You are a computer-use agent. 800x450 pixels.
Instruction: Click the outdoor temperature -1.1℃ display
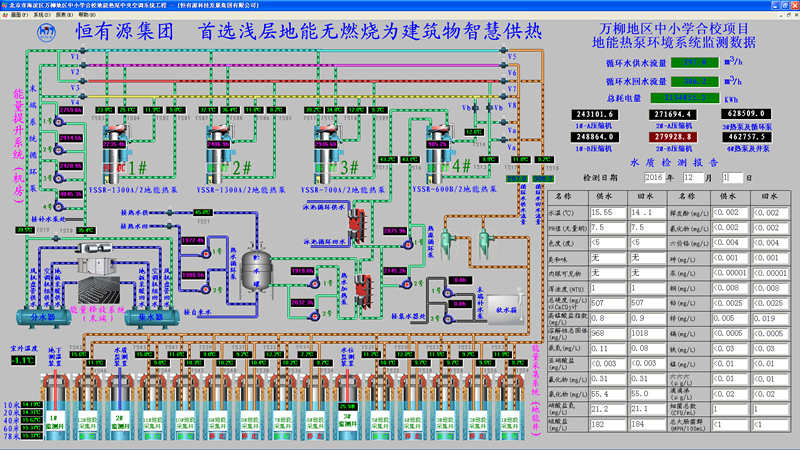pos(23,360)
